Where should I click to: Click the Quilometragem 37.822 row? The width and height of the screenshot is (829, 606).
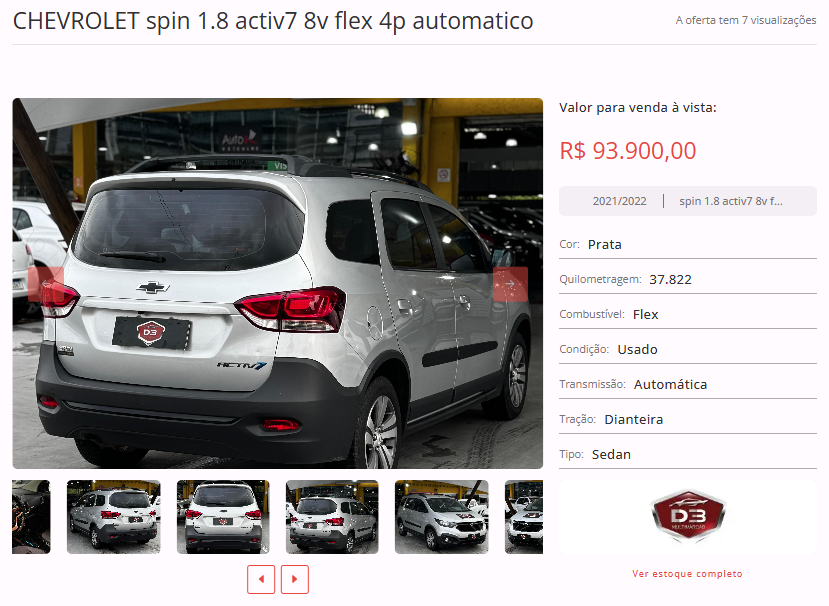(x=688, y=279)
